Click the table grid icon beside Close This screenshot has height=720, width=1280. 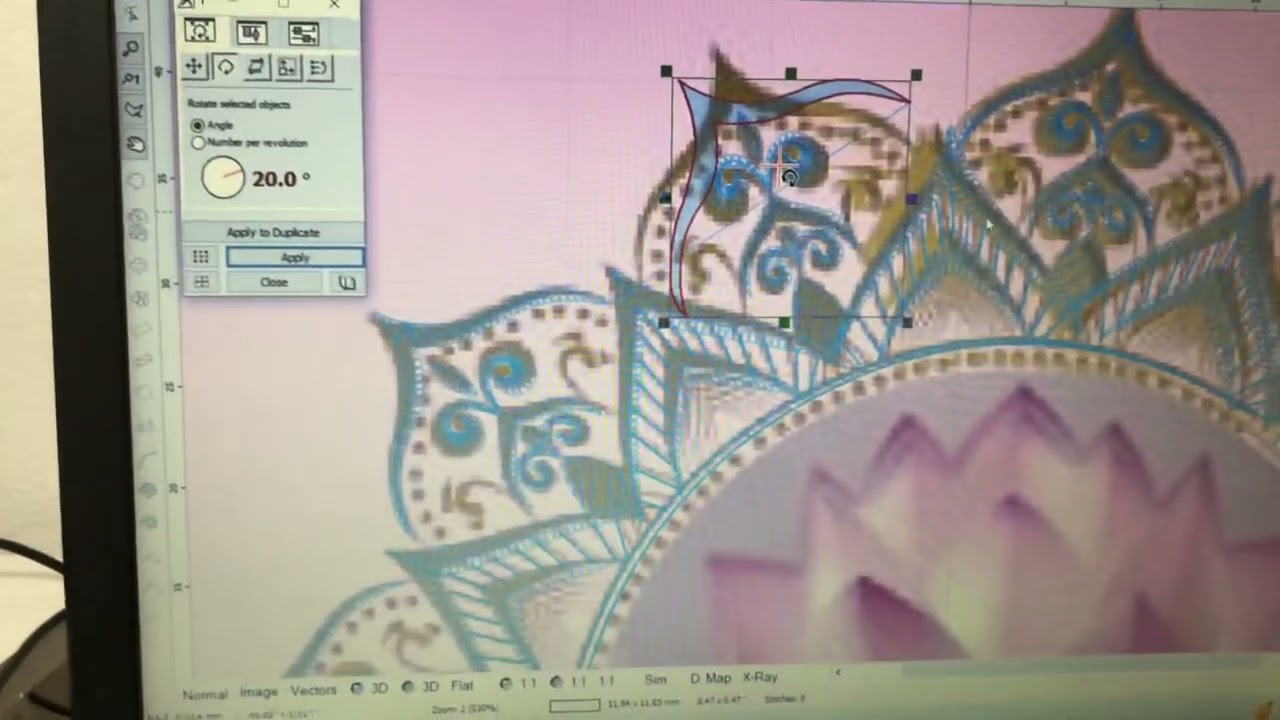(201, 282)
